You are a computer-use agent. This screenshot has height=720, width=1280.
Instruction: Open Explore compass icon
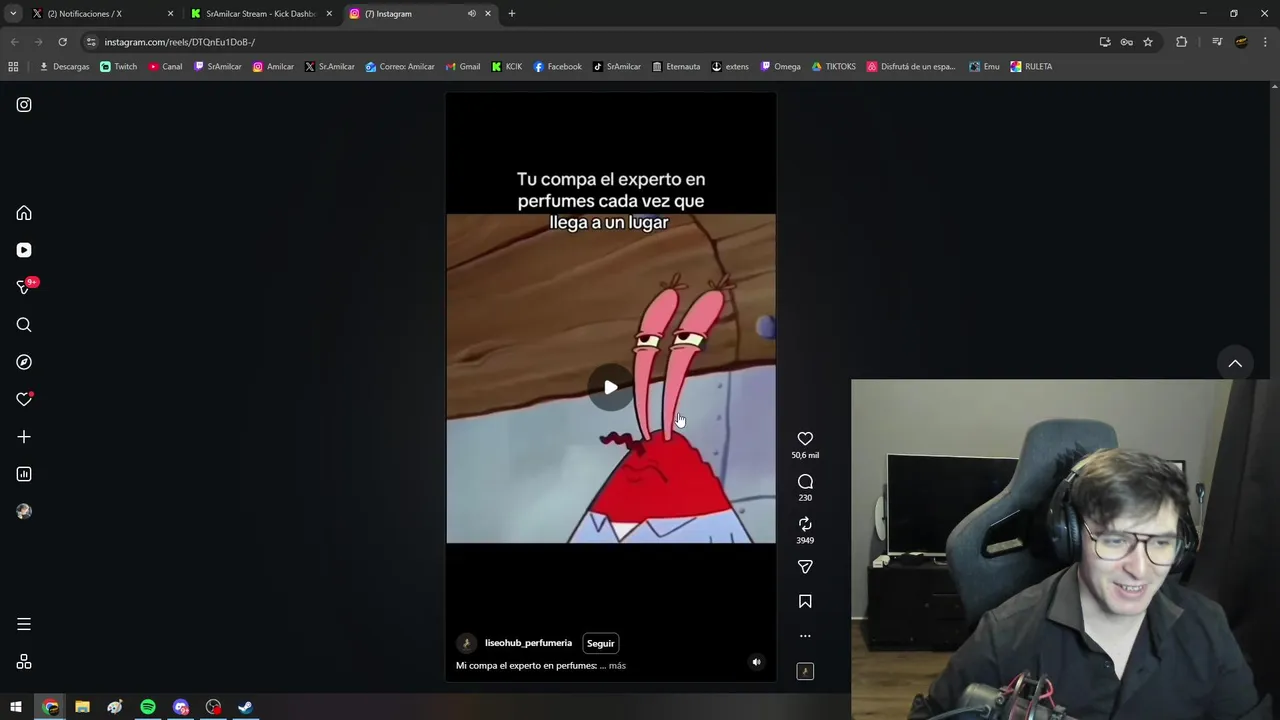pos(24,362)
